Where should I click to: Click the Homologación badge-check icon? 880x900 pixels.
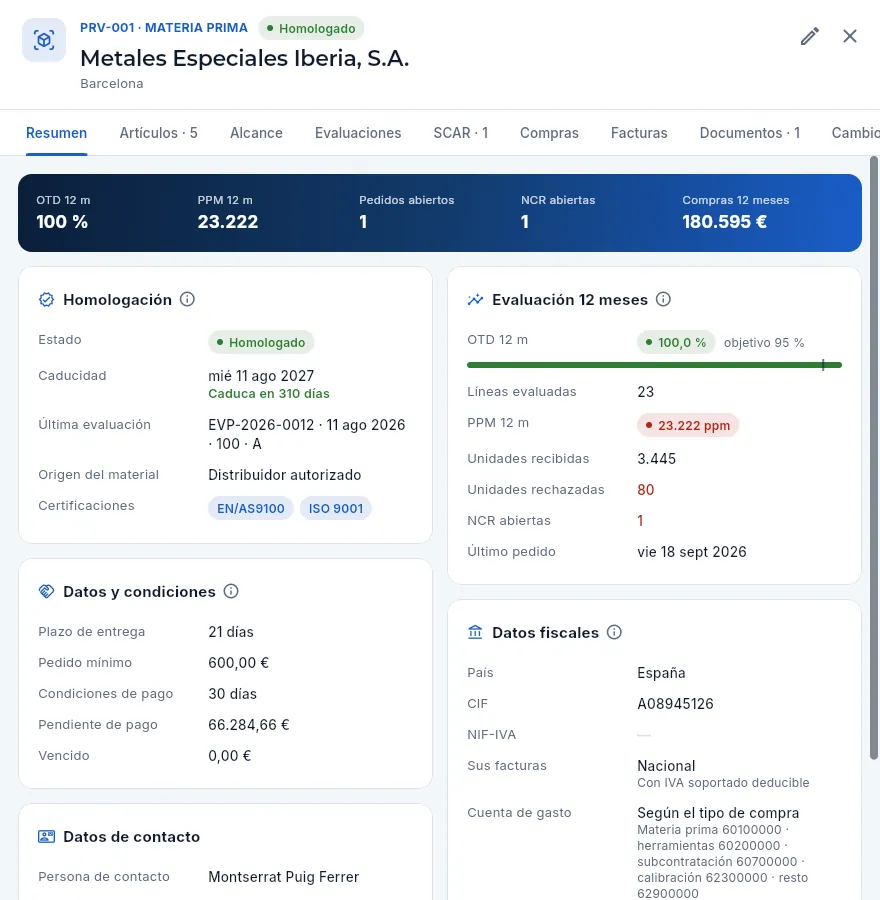tap(46, 300)
